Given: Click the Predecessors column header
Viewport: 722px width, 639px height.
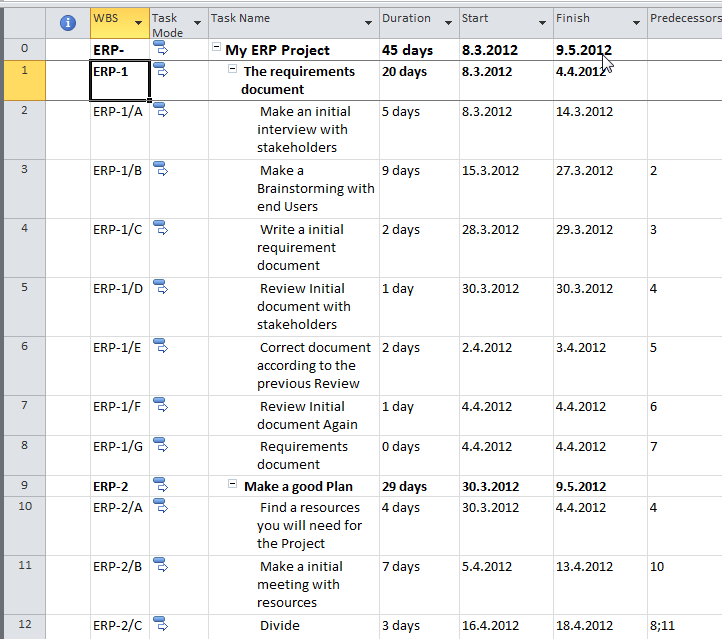Looking at the screenshot, I should (x=685, y=18).
